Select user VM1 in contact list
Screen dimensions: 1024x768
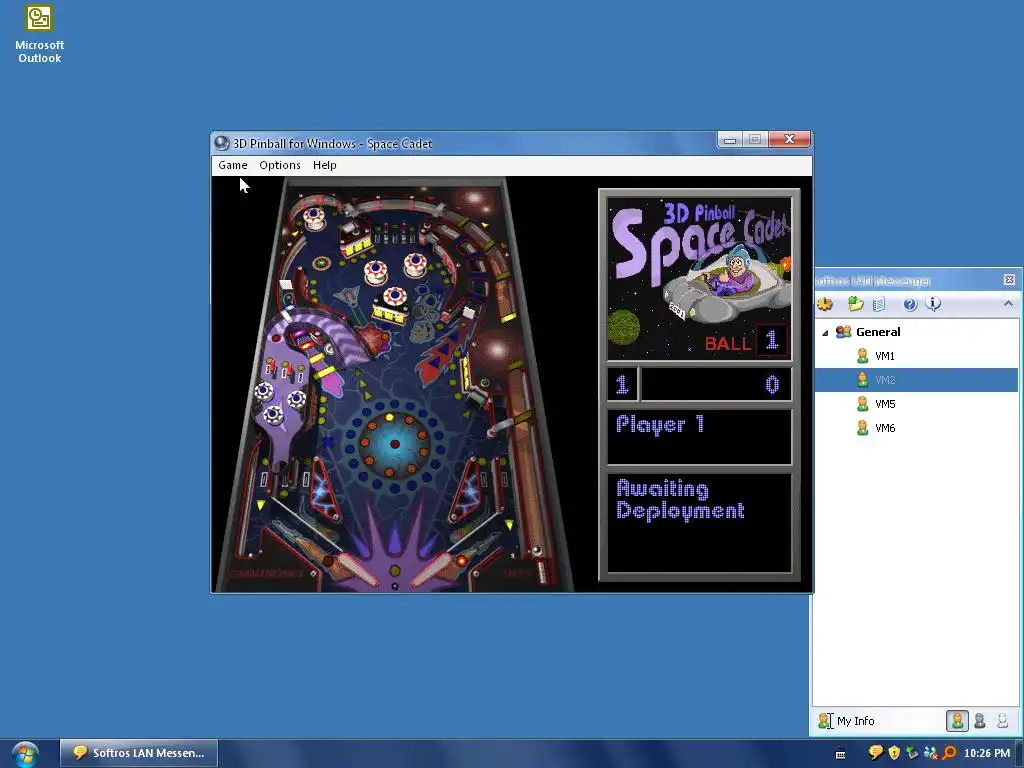point(916,356)
